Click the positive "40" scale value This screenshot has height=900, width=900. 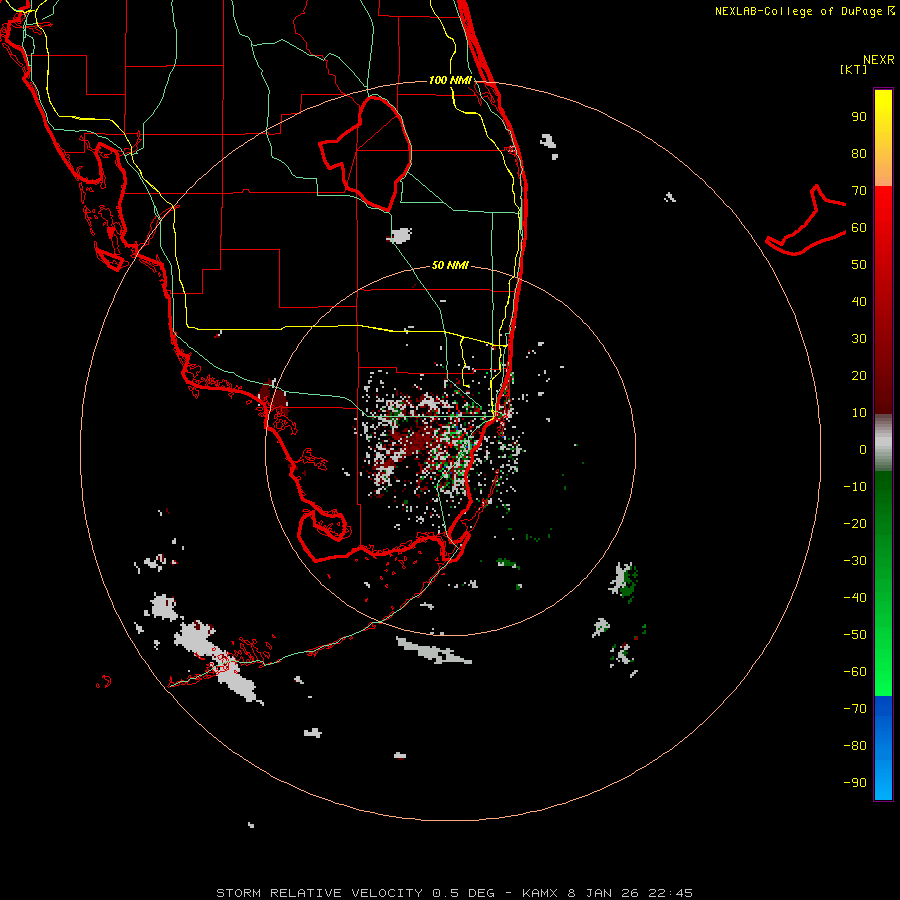[x=859, y=302]
